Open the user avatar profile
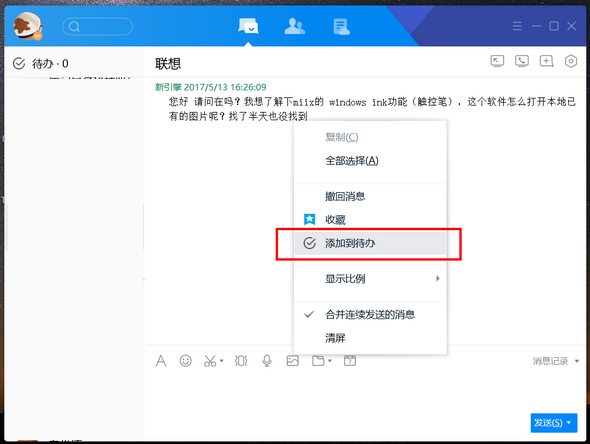Viewport: 590px width, 444px height. 27,26
